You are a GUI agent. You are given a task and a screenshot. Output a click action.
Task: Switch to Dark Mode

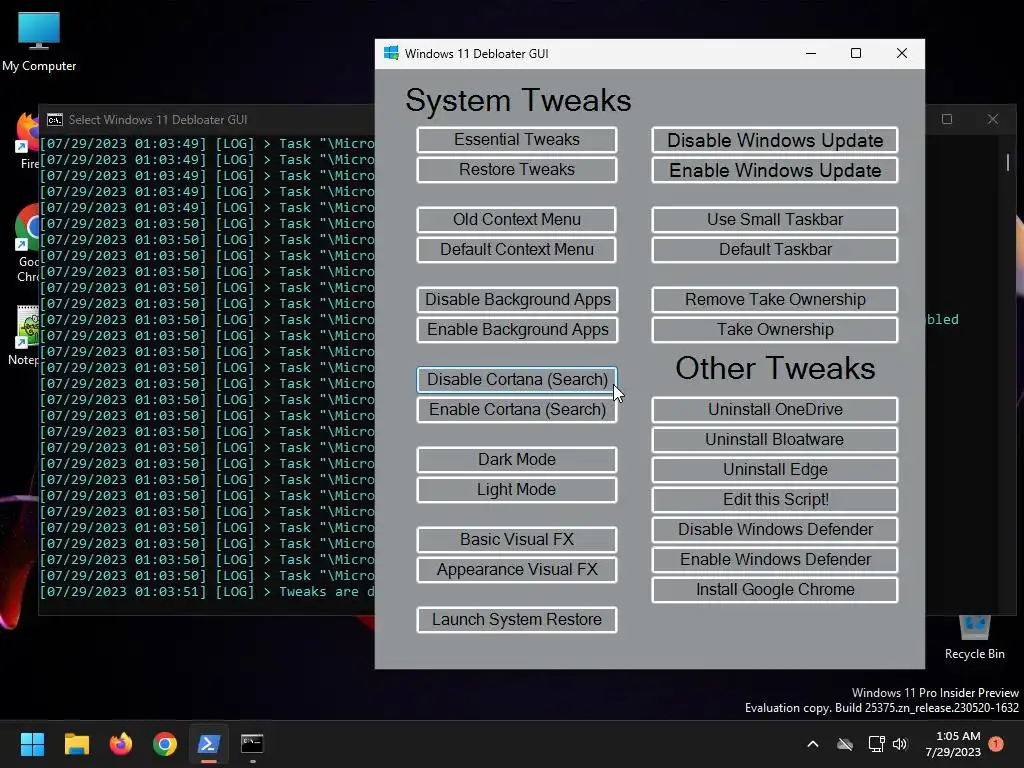pyautogui.click(x=517, y=460)
